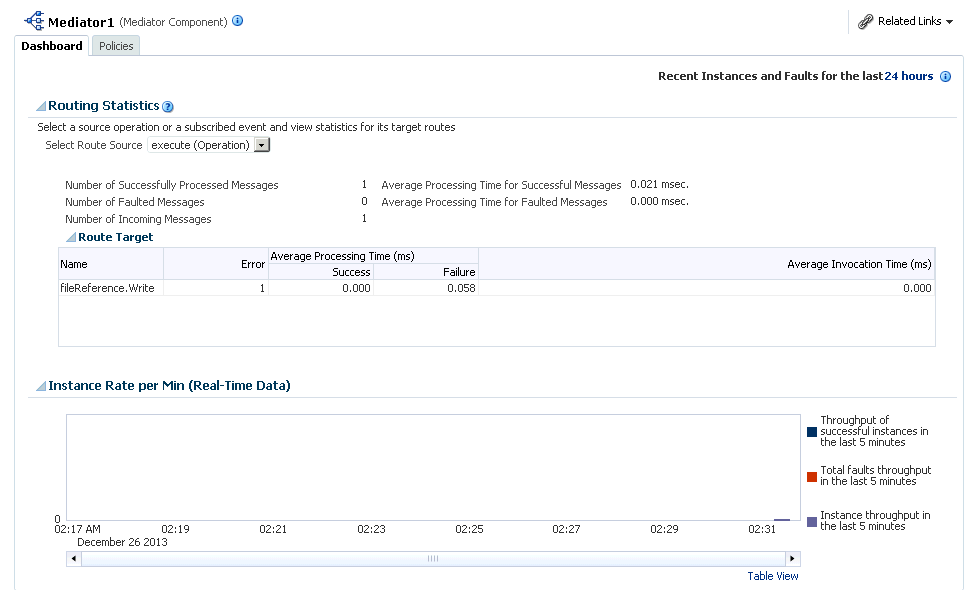Click total faults throughput legend swatch
965x590 pixels.
(x=811, y=476)
